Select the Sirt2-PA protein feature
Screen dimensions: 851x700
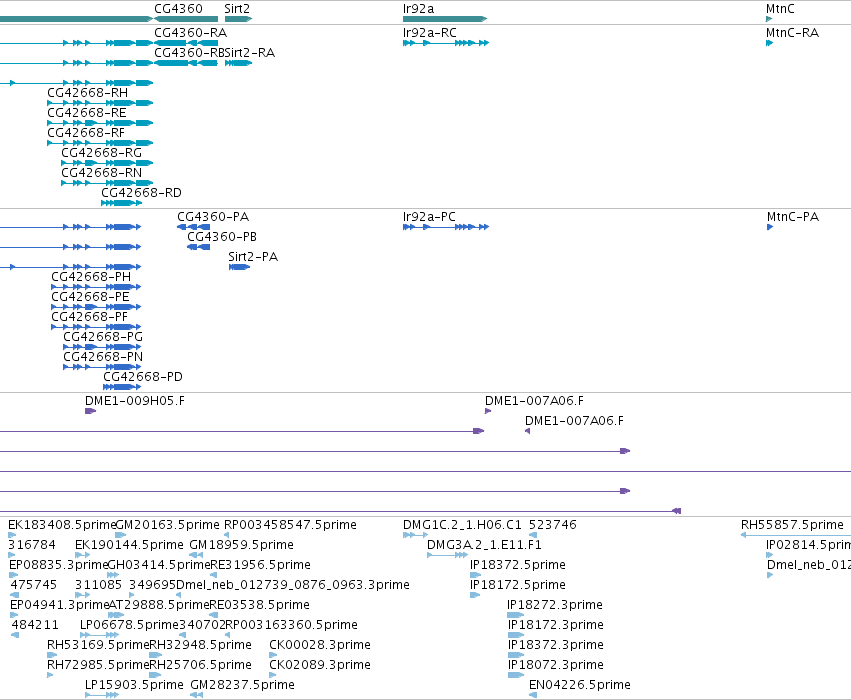pyautogui.click(x=239, y=267)
